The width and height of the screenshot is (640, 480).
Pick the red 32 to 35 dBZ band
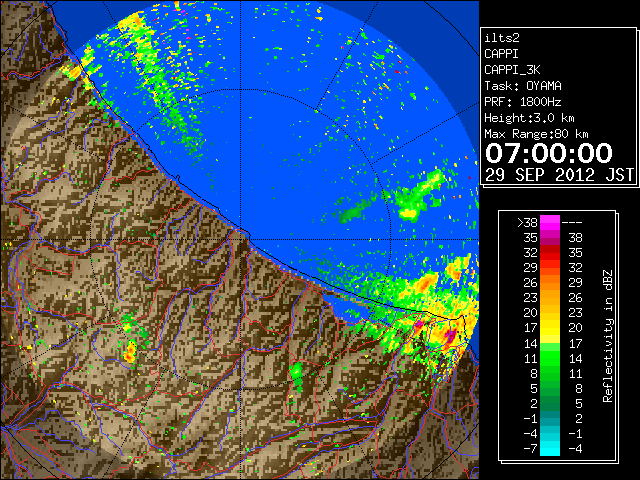pyautogui.click(x=550, y=253)
